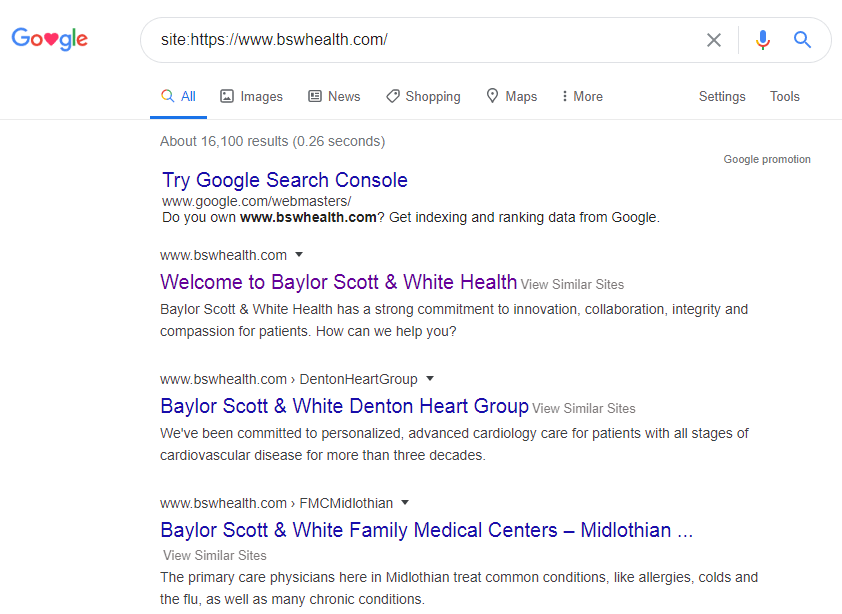
Task: Click the Google logo to go home
Action: (x=49, y=39)
